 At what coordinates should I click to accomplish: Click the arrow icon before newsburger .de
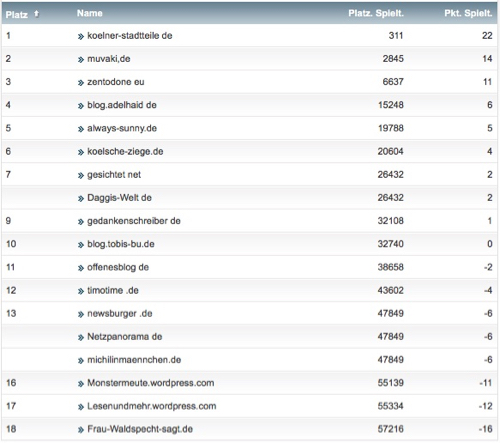81,314
